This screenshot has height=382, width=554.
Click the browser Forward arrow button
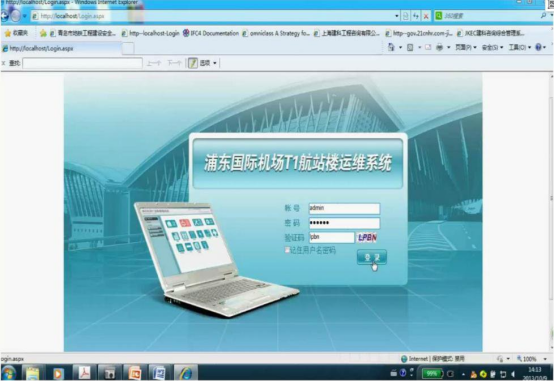15,16
